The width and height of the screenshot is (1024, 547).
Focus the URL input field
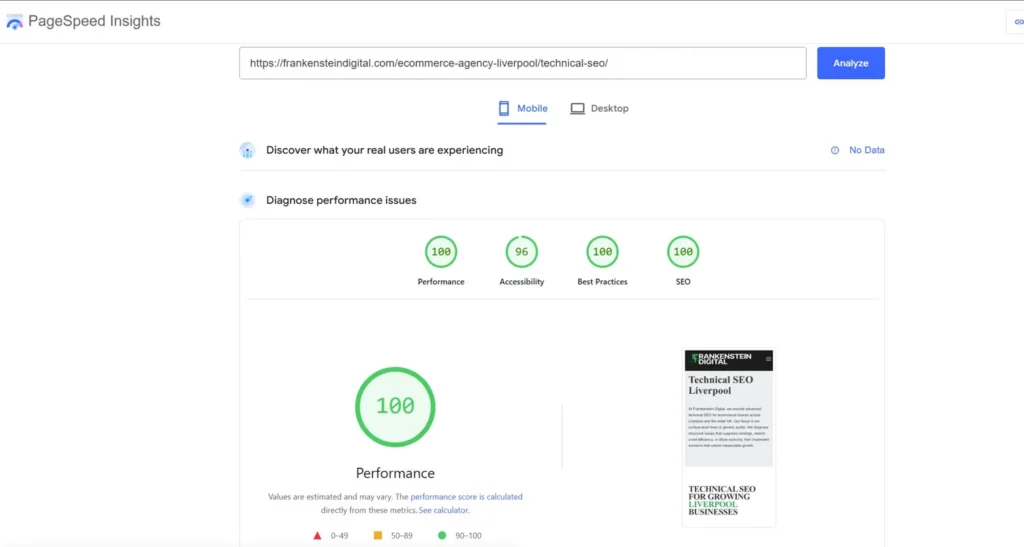click(x=522, y=63)
